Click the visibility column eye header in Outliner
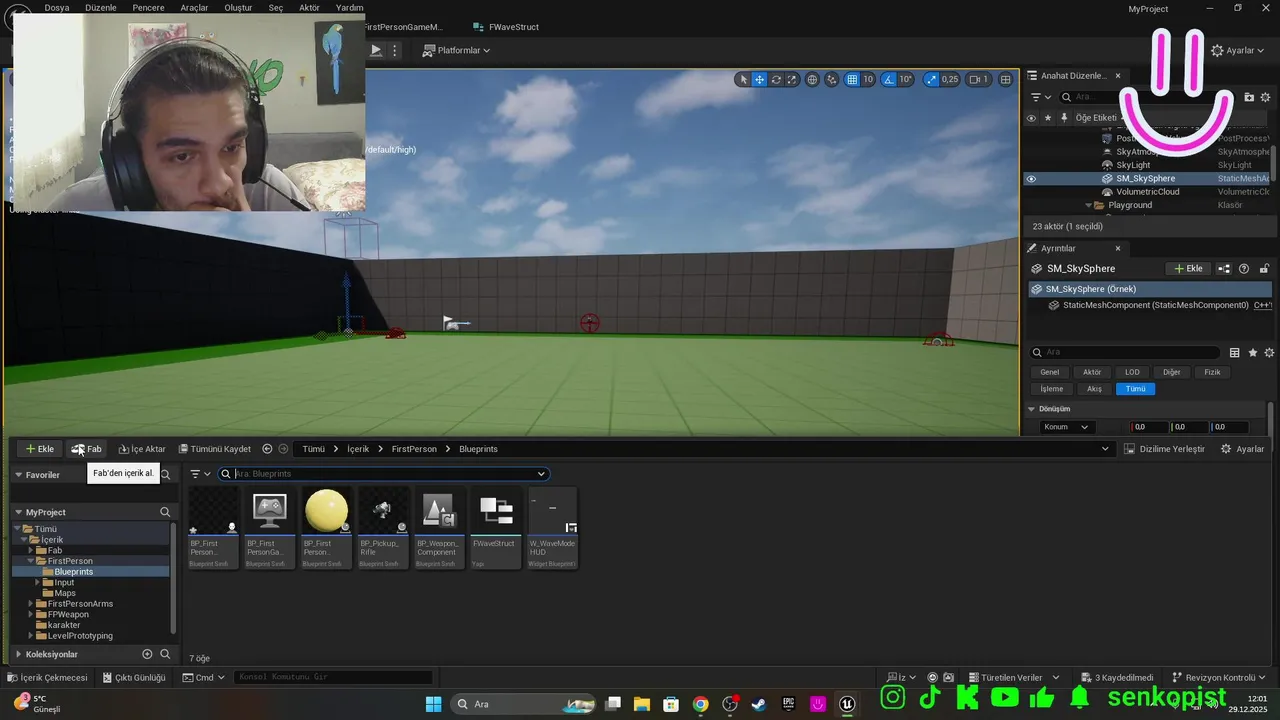This screenshot has width=1280, height=720. click(1031, 118)
